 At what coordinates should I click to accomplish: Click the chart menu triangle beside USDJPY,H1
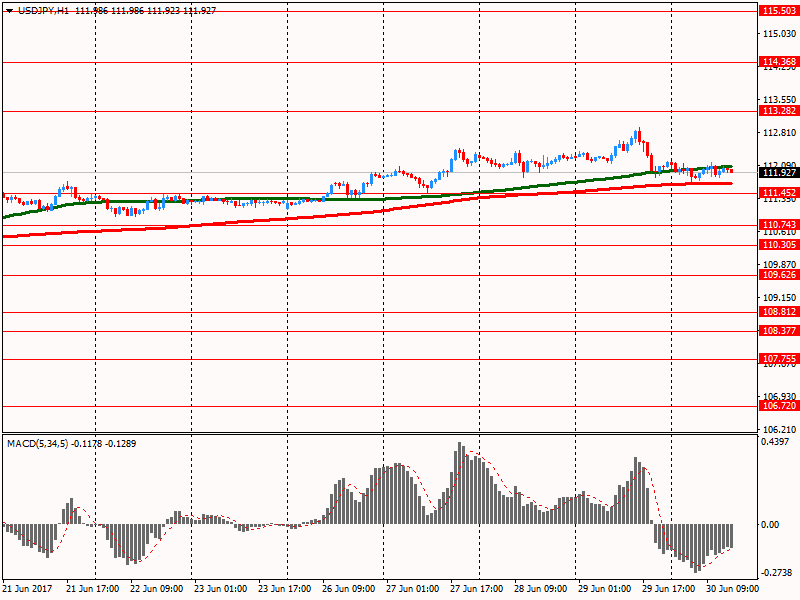[x=9, y=11]
